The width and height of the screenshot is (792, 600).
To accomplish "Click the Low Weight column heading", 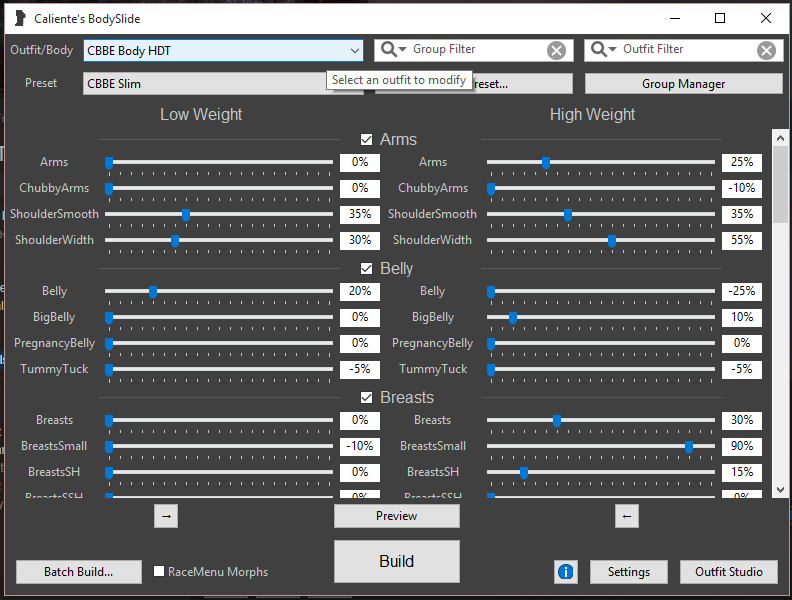I will 201,115.
